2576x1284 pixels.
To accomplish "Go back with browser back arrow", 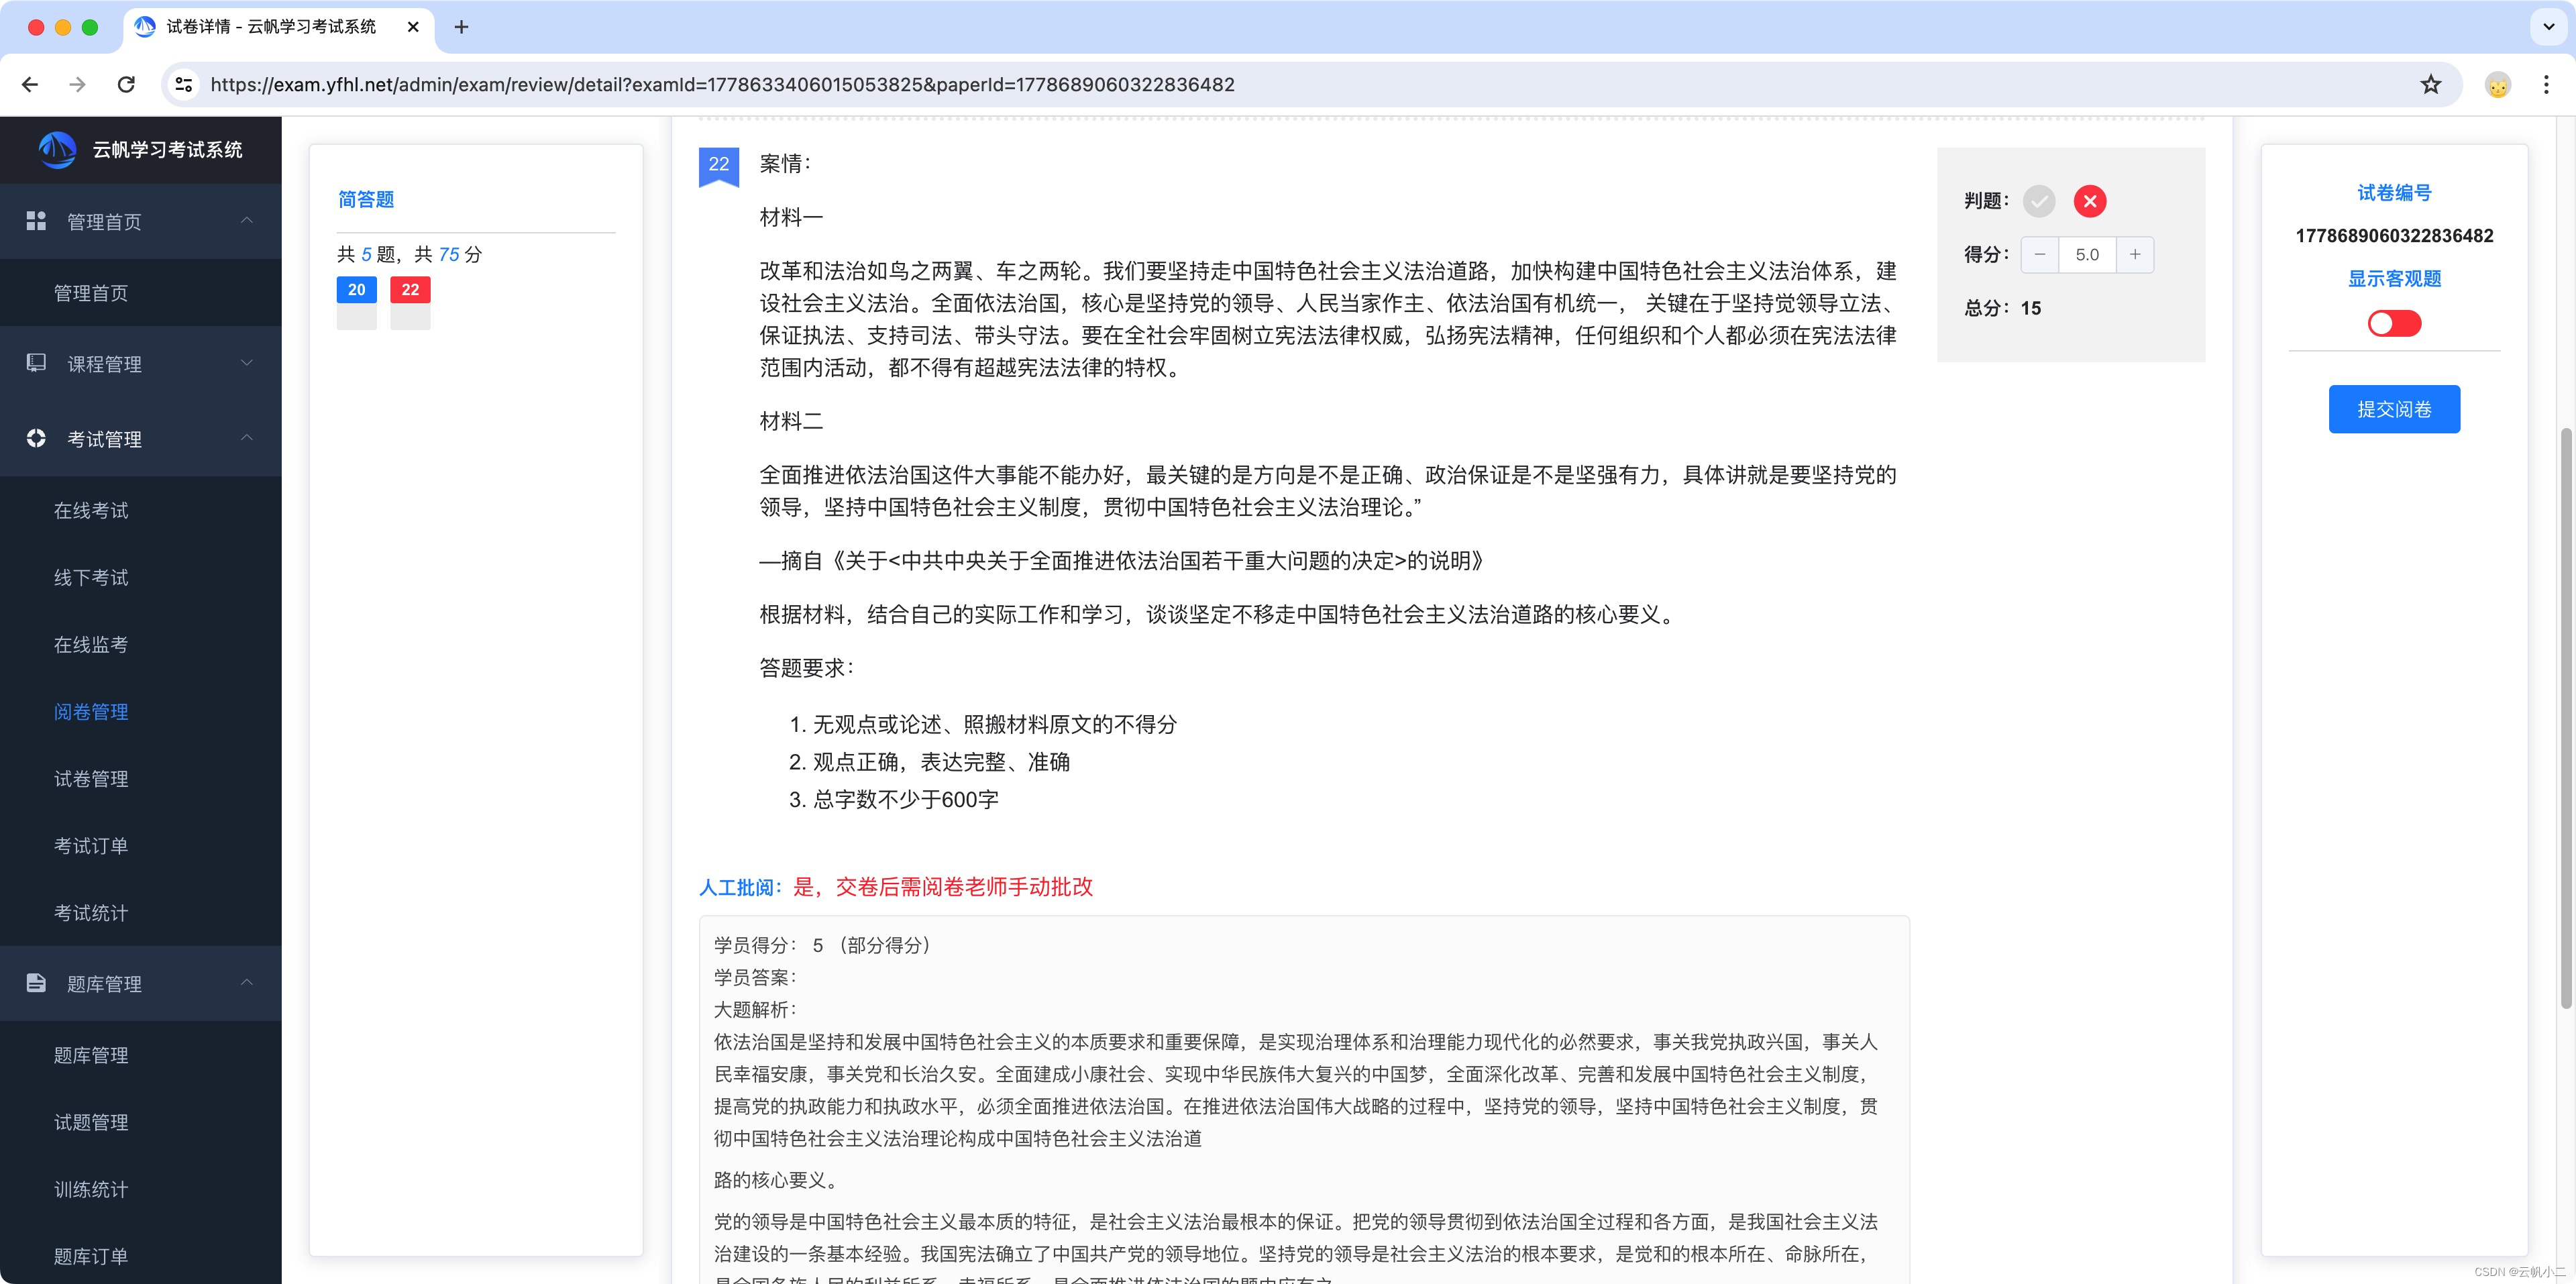I will pos(30,84).
